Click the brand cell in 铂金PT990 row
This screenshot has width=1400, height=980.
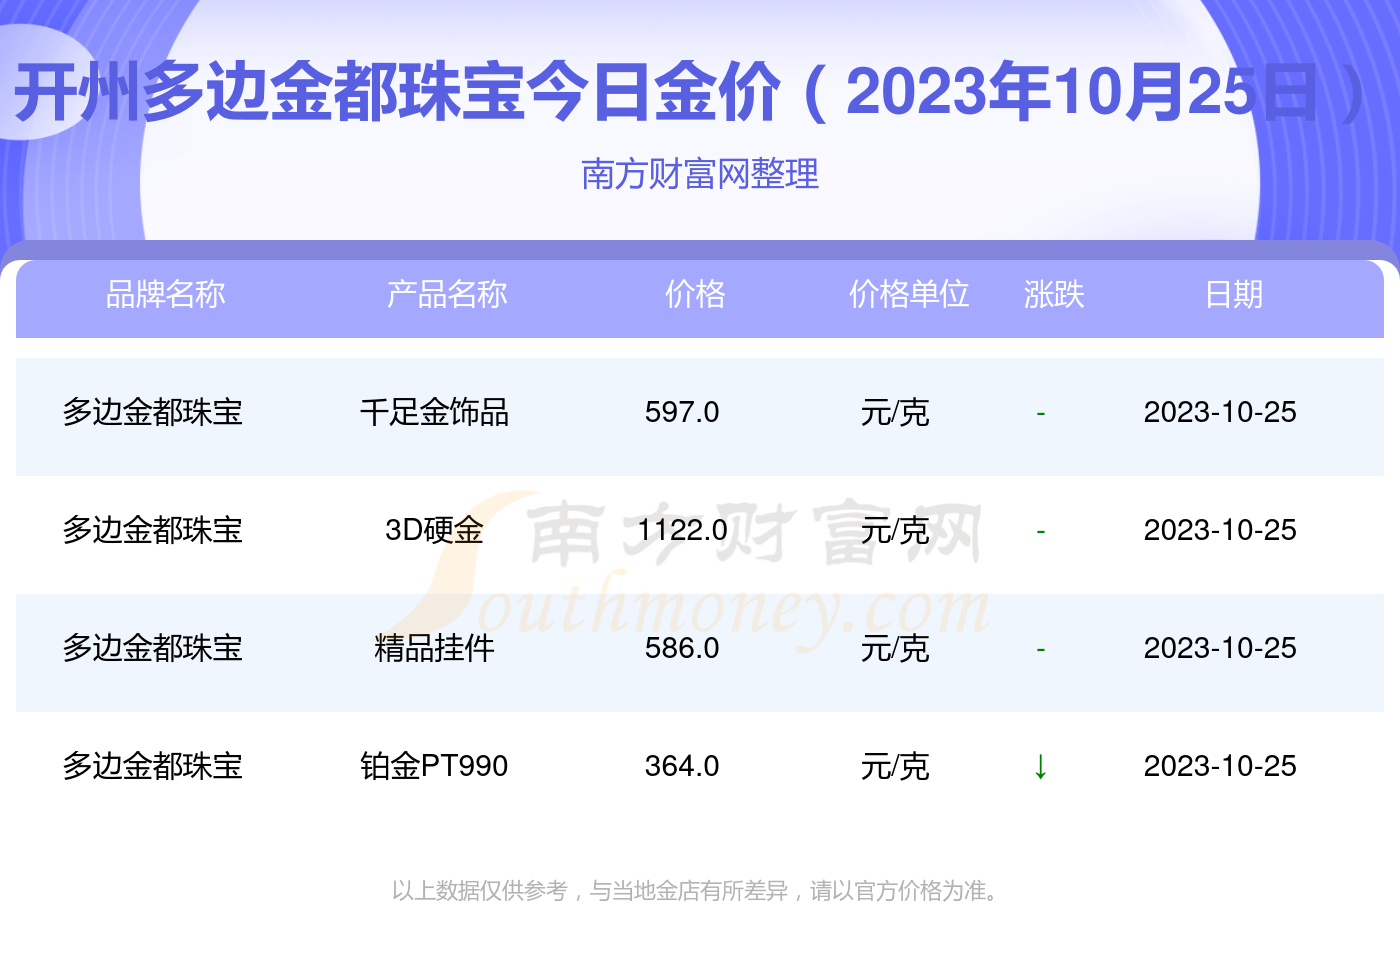coord(153,766)
